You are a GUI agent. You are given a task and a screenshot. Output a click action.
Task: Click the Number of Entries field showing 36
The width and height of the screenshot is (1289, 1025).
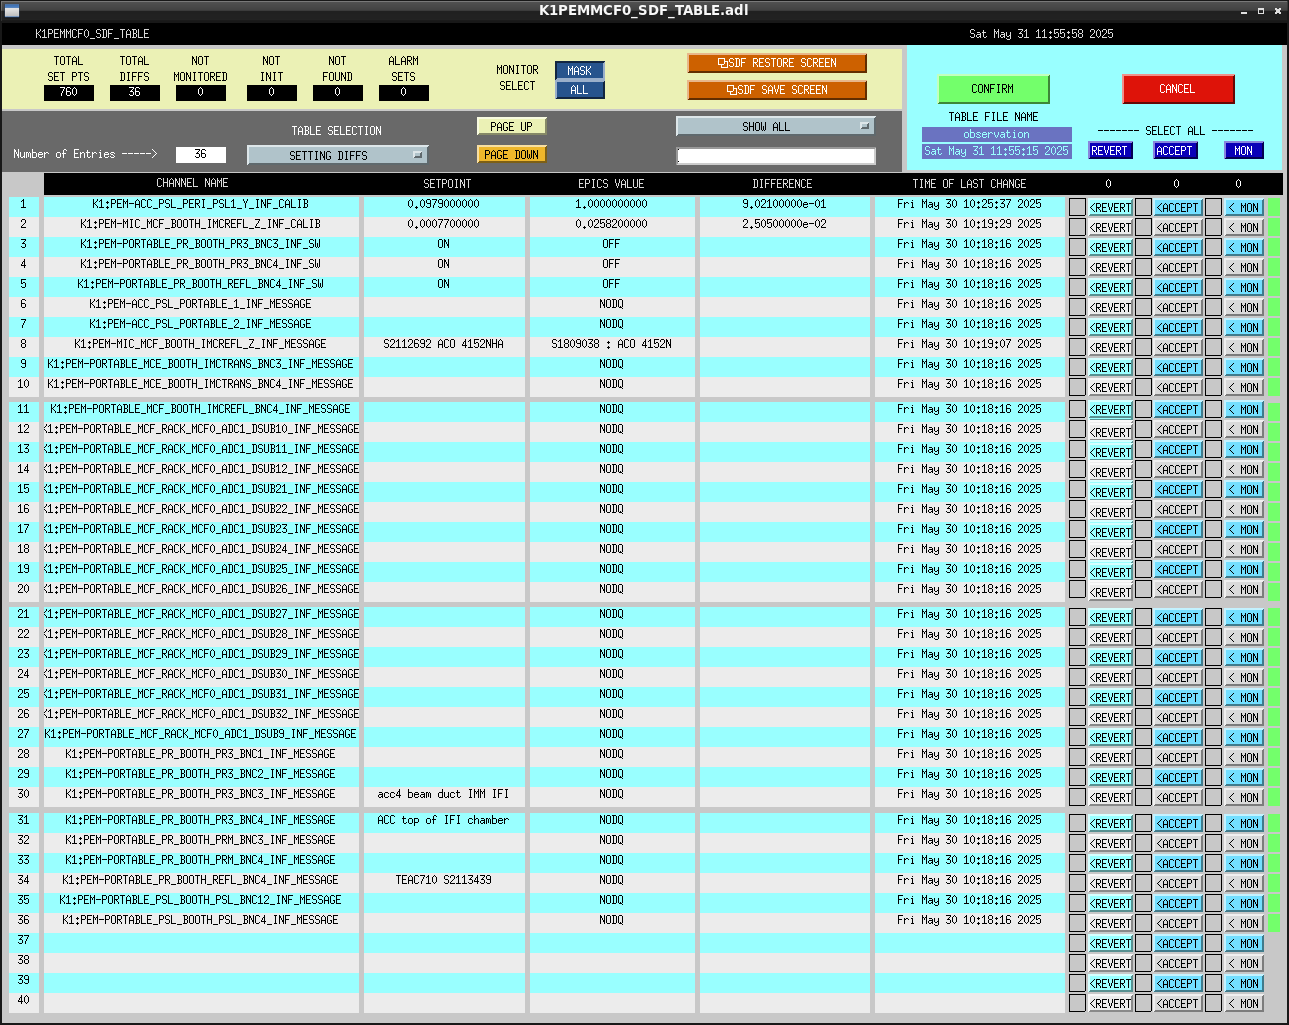(200, 154)
